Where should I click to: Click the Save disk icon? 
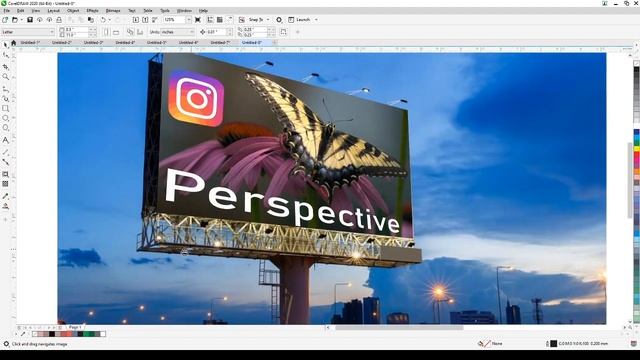coord(30,20)
